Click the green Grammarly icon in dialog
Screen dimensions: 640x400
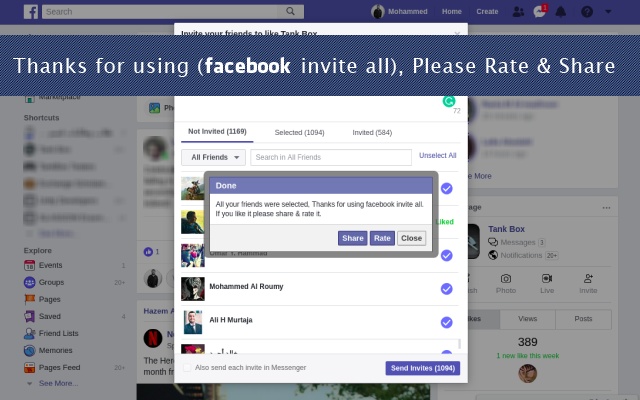(449, 101)
